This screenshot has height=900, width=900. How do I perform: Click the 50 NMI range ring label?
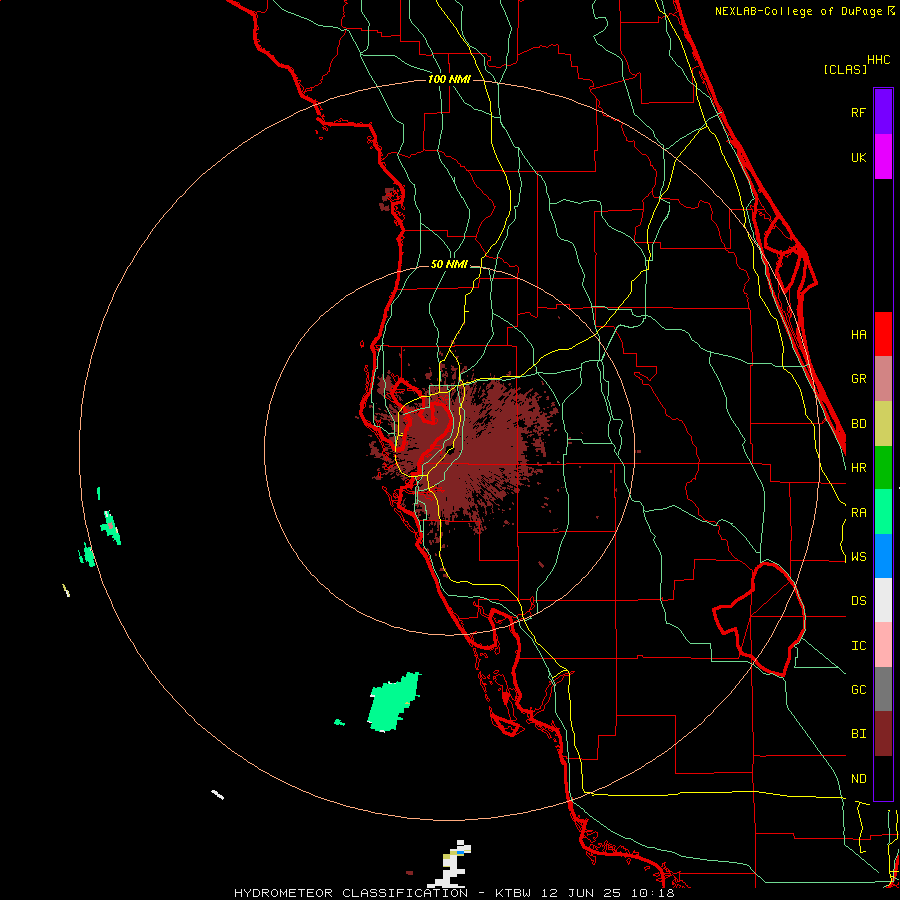point(449,265)
